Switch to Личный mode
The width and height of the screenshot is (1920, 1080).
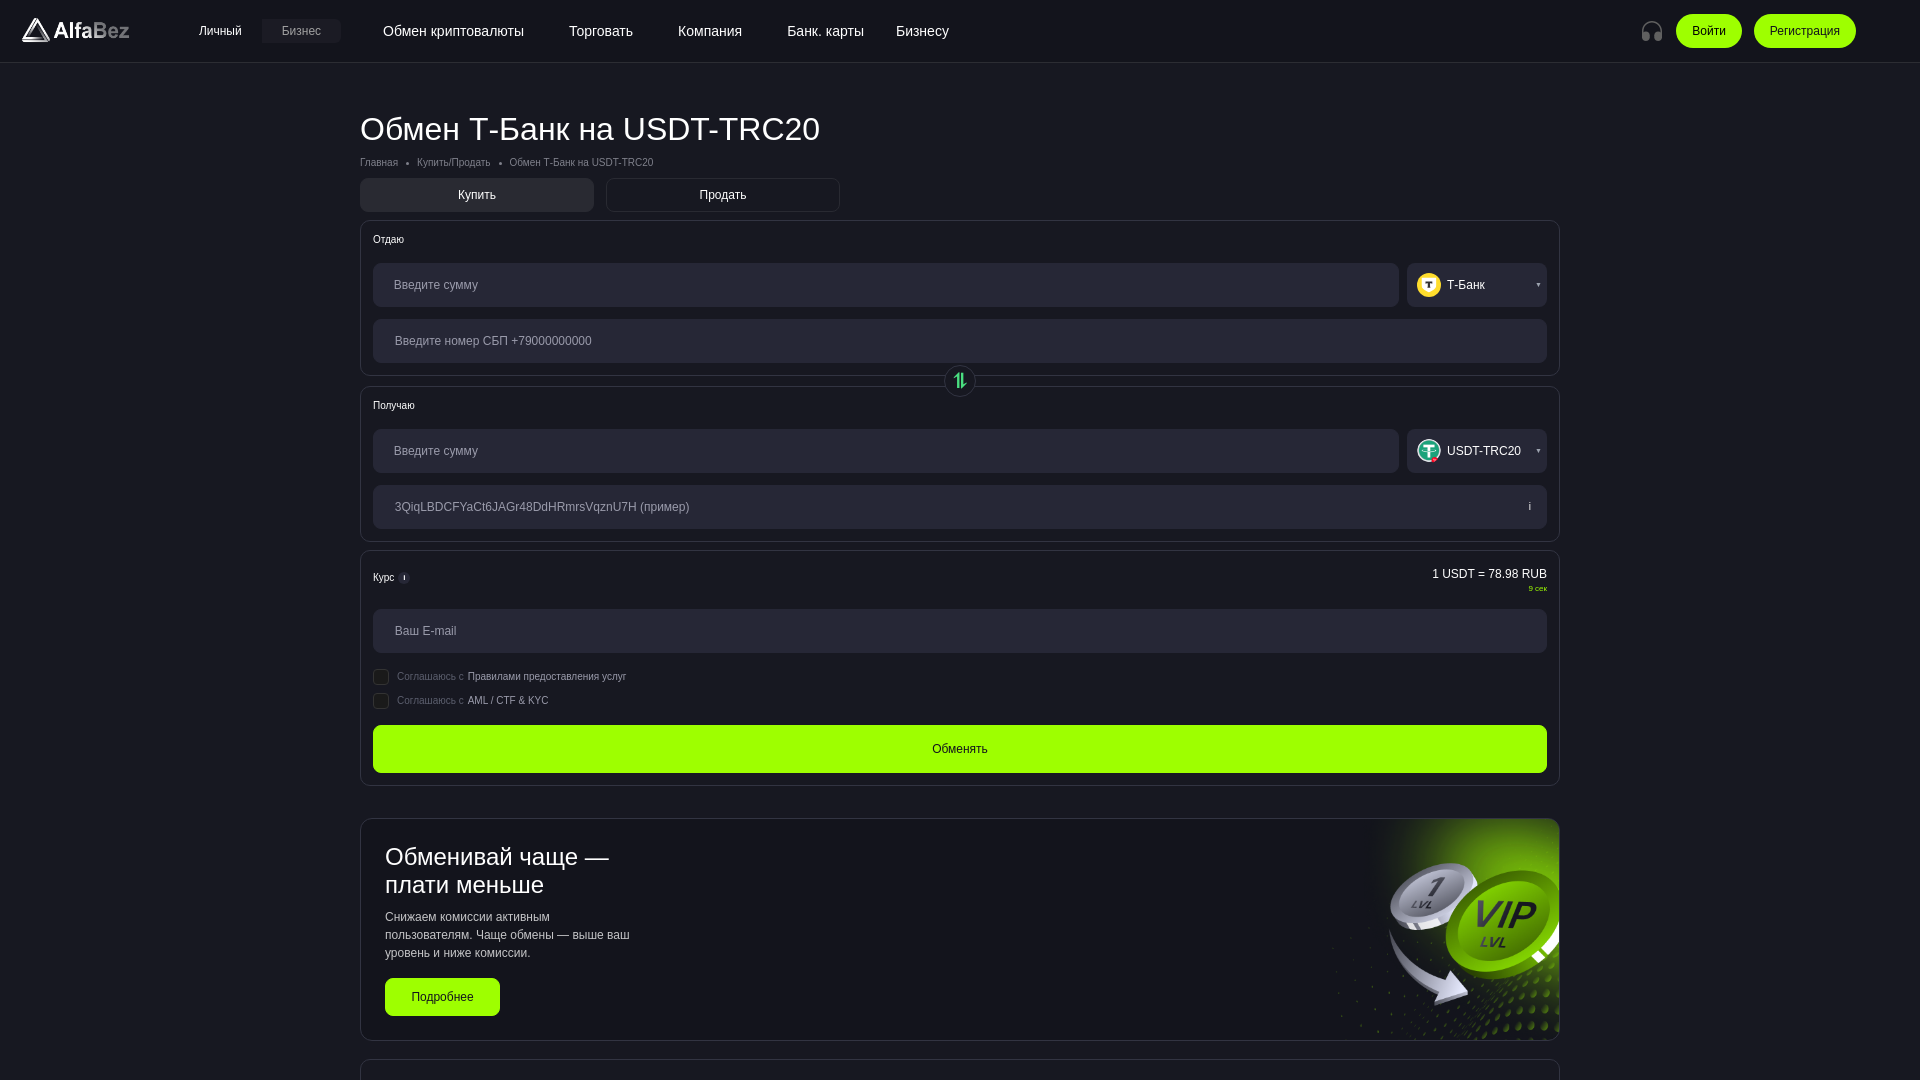pyautogui.click(x=220, y=31)
